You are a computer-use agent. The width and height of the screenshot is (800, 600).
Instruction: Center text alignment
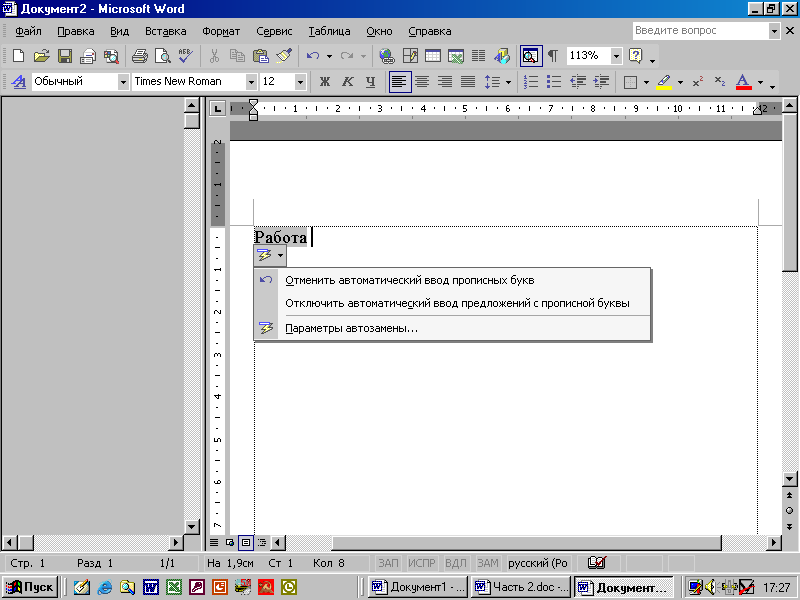point(422,82)
